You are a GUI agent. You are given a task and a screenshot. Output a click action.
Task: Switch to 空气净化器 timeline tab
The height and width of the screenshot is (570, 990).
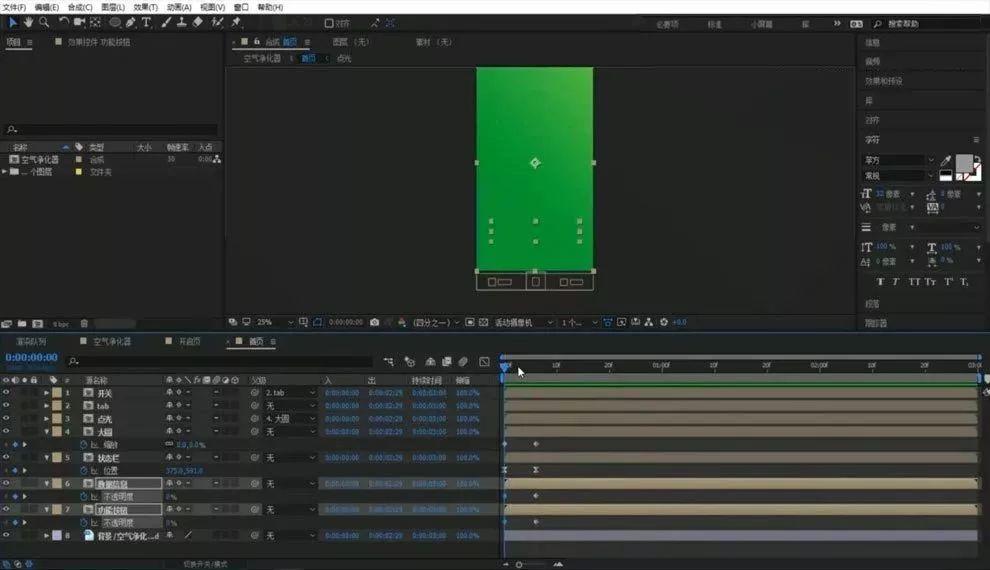click(112, 341)
